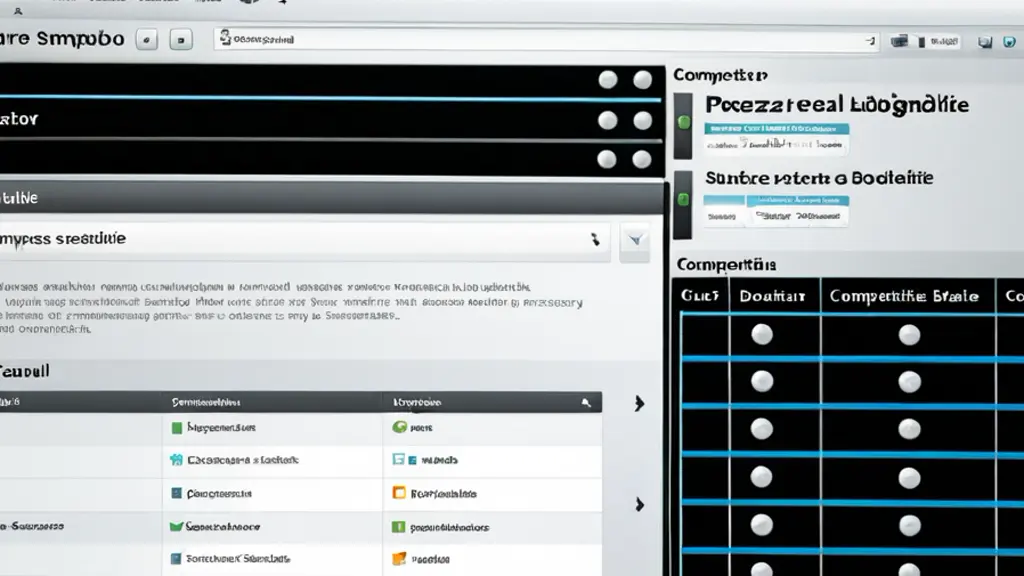
Task: Toggle the green indicator beside the lower large heading
Action: (684, 199)
